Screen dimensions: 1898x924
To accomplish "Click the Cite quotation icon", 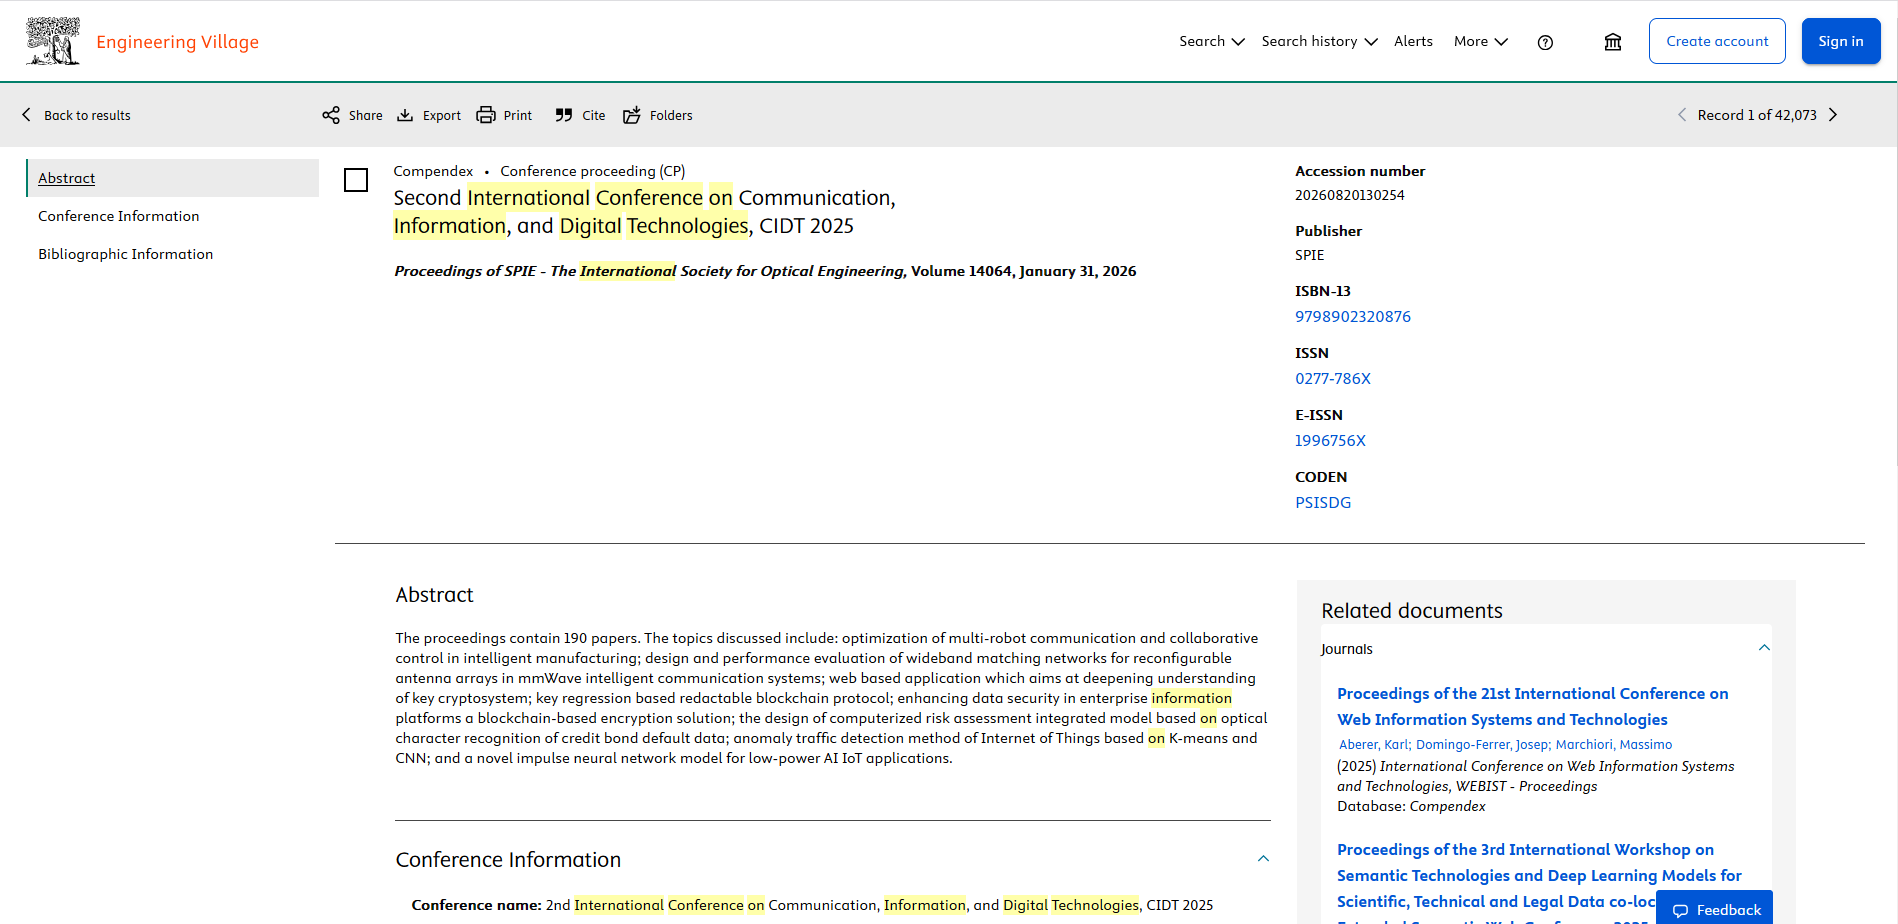I will coord(564,115).
